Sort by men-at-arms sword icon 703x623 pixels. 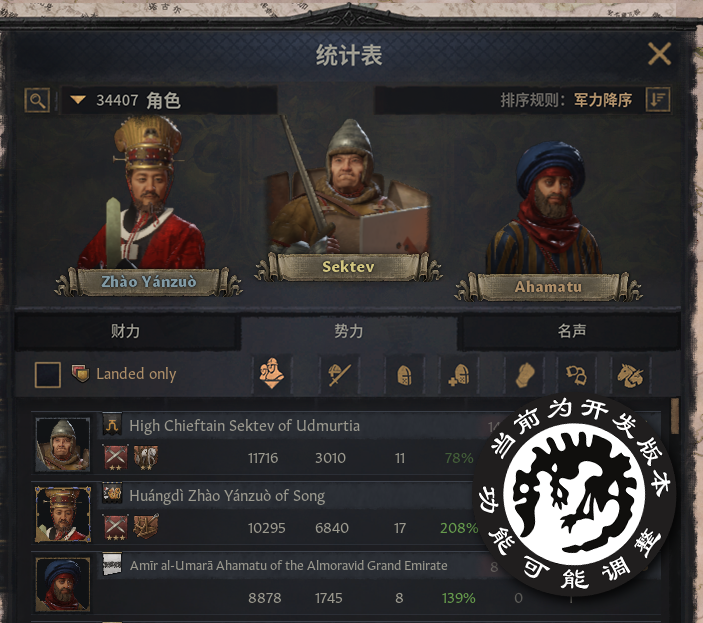tap(339, 374)
